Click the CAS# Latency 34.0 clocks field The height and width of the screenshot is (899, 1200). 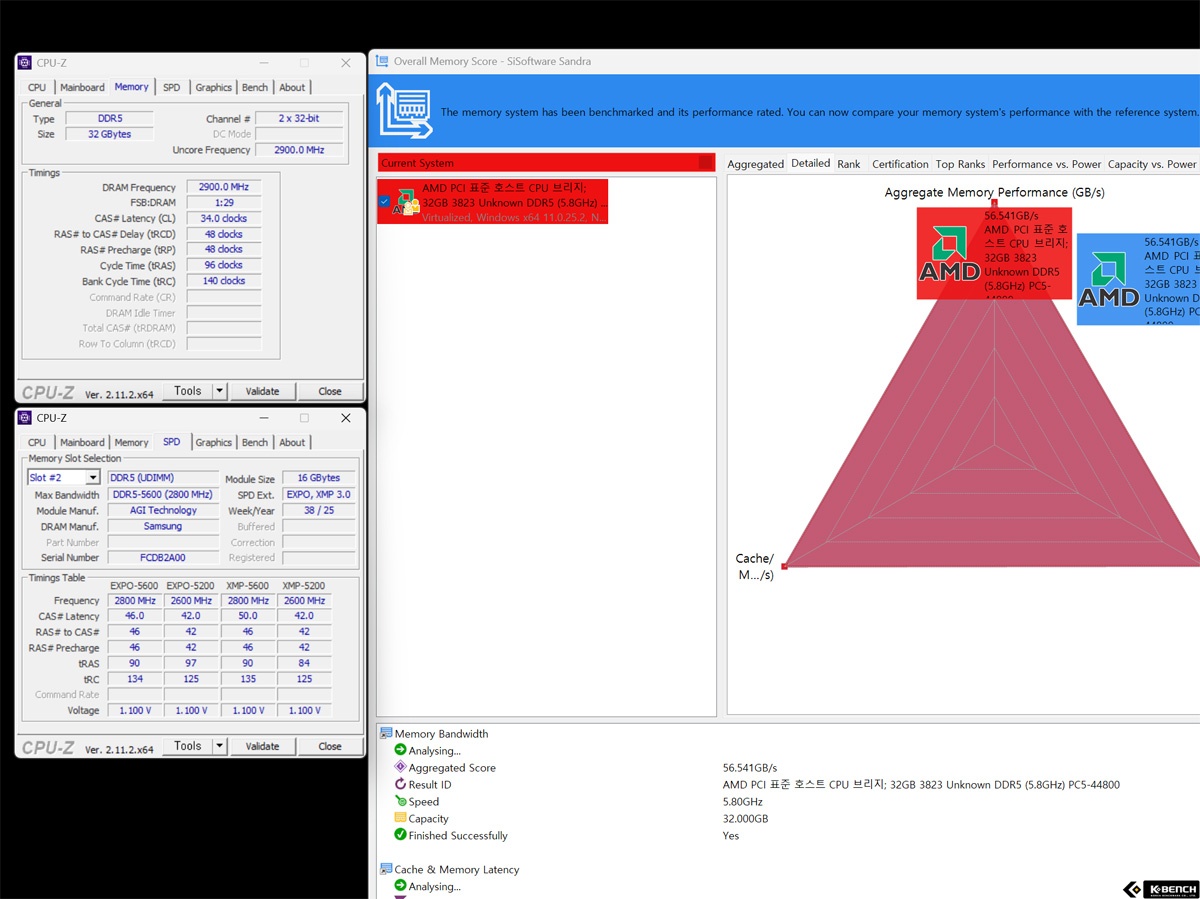pyautogui.click(x=224, y=218)
